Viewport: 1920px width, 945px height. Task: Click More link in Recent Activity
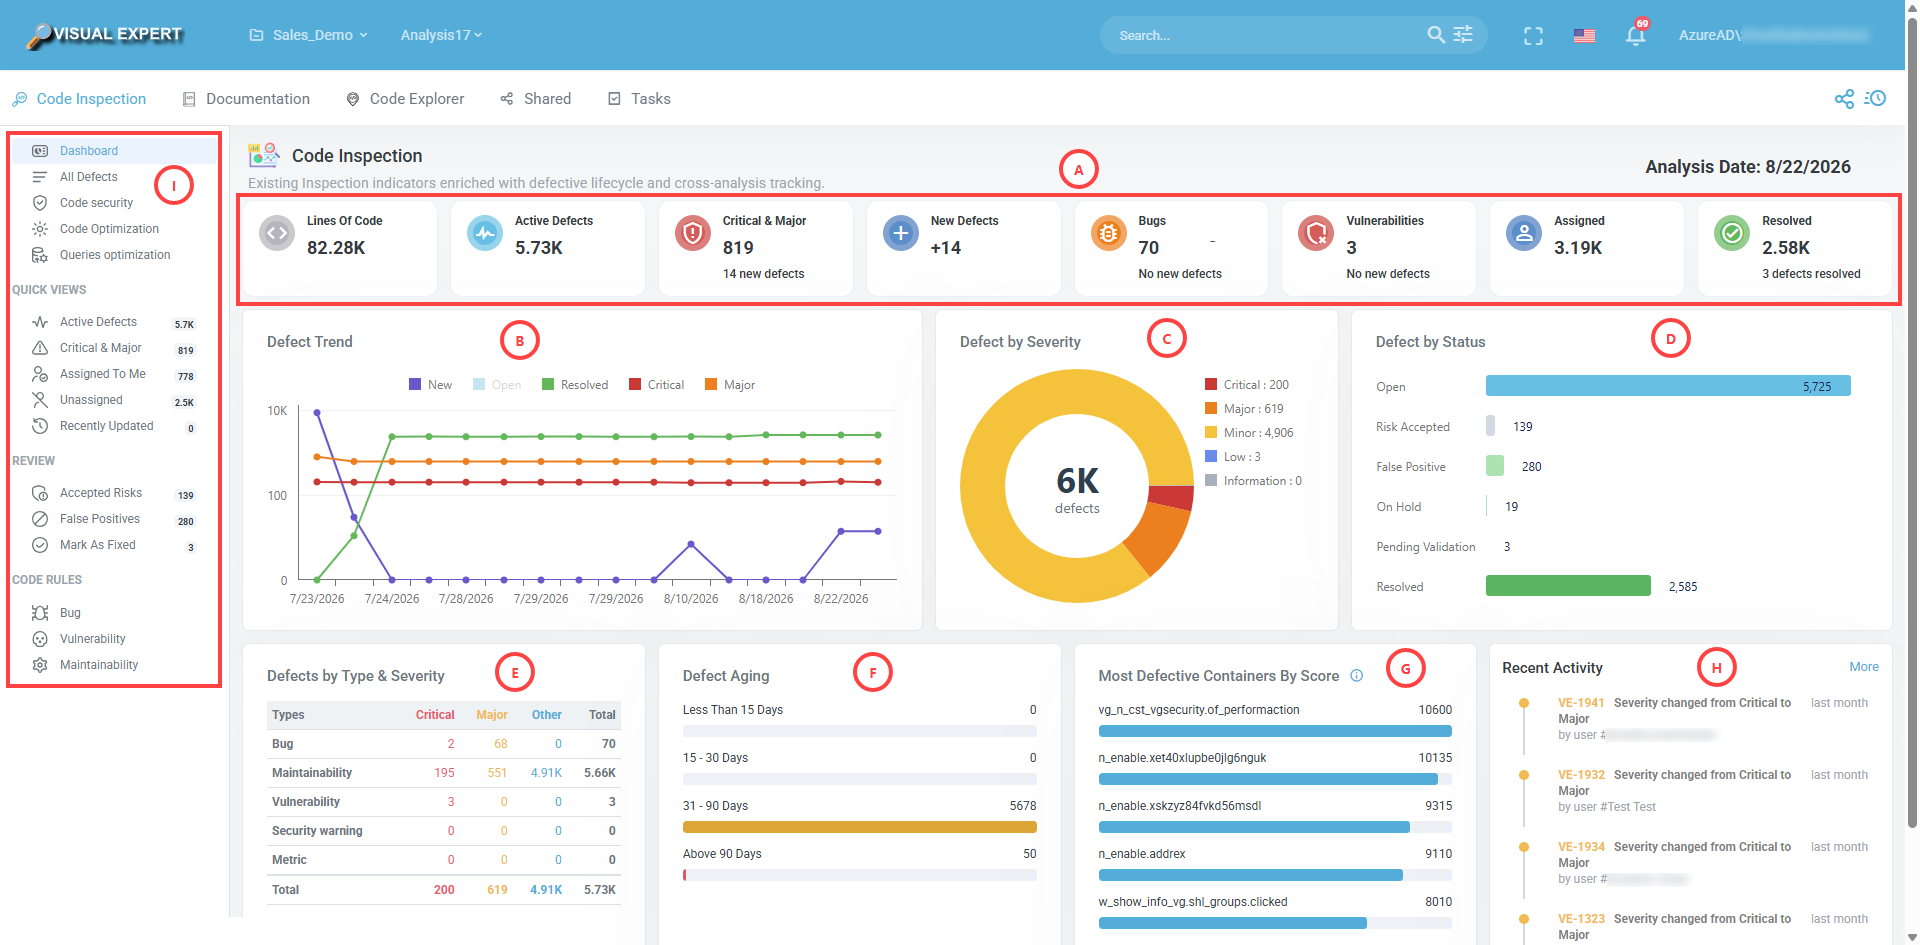pos(1864,667)
